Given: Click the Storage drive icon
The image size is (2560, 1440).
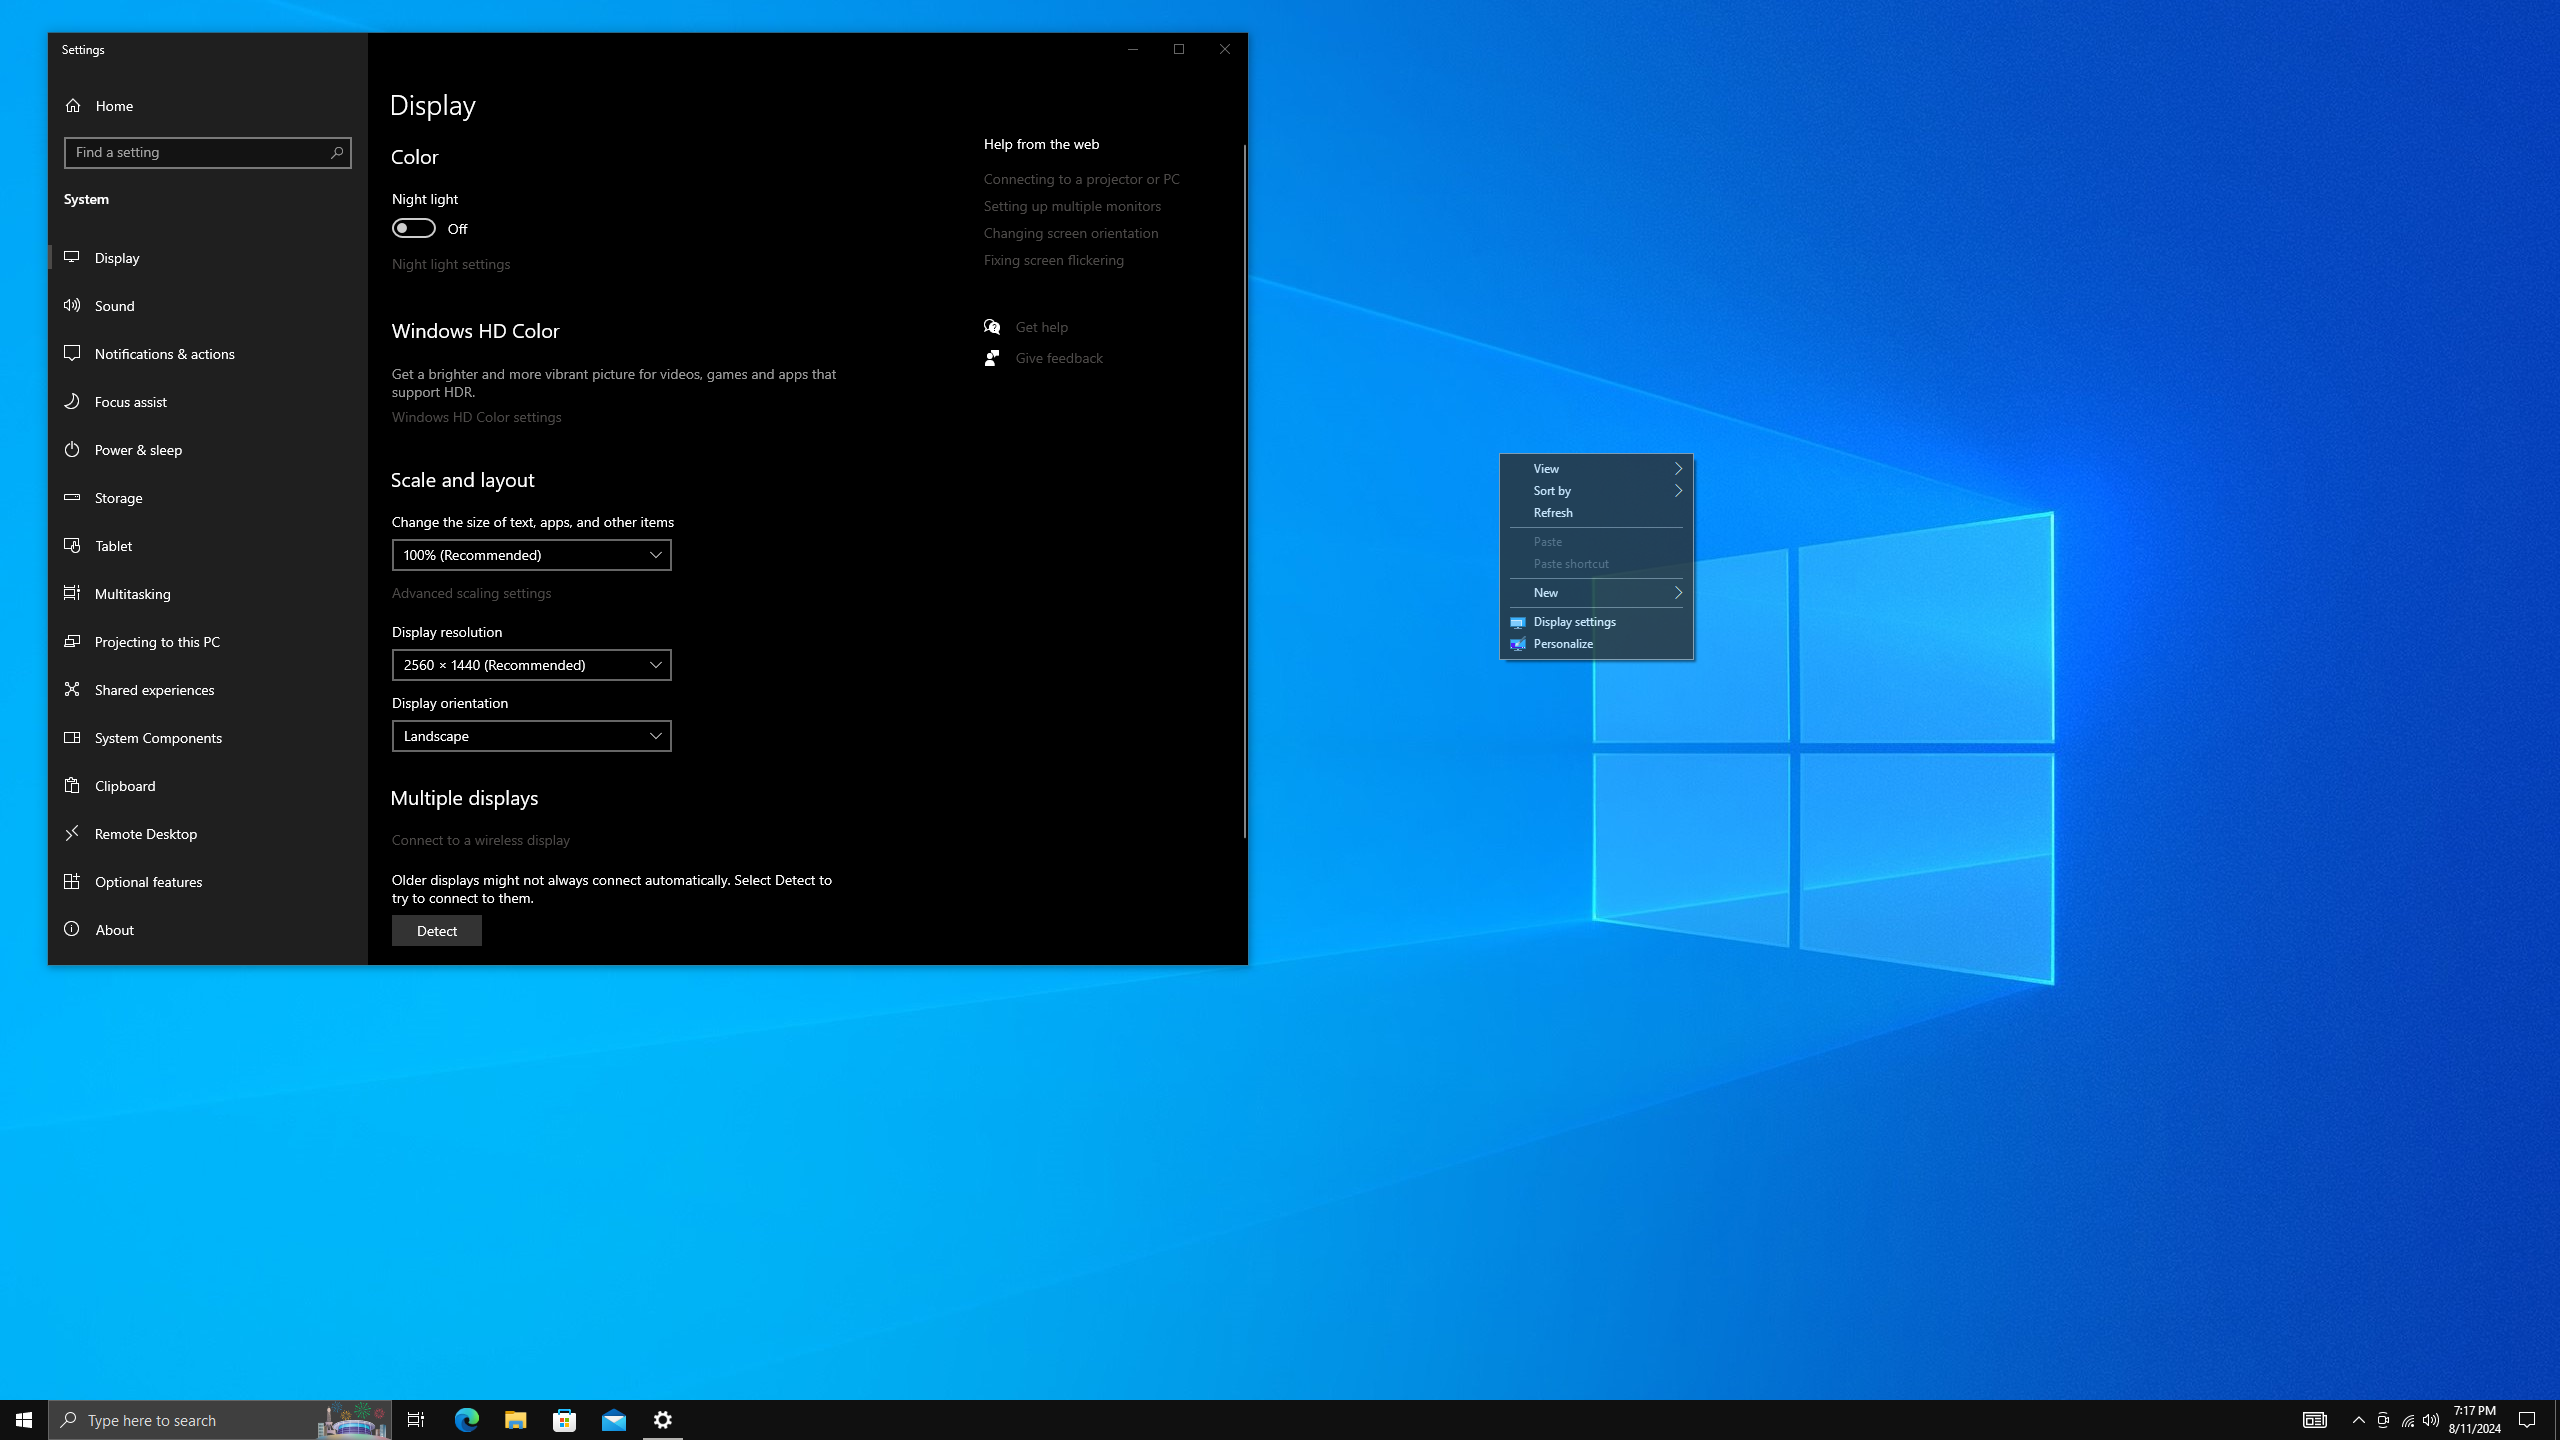Looking at the screenshot, I should tap(72, 497).
